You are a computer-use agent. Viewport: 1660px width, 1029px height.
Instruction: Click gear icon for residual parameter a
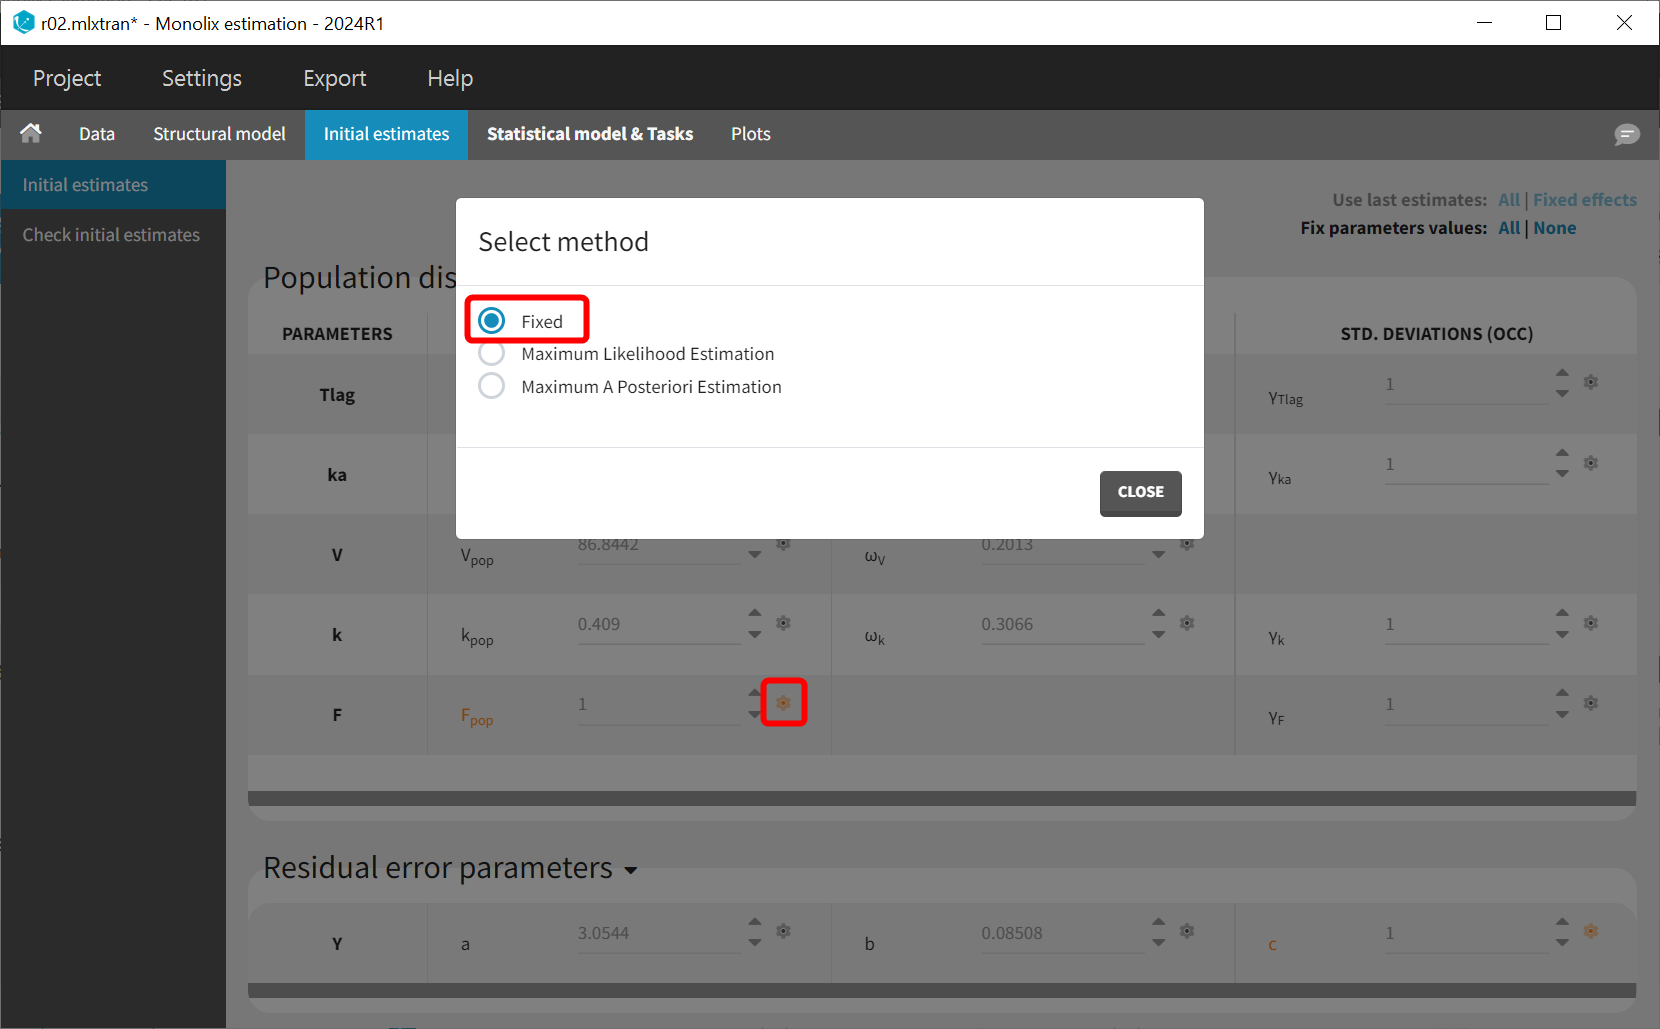(x=783, y=931)
